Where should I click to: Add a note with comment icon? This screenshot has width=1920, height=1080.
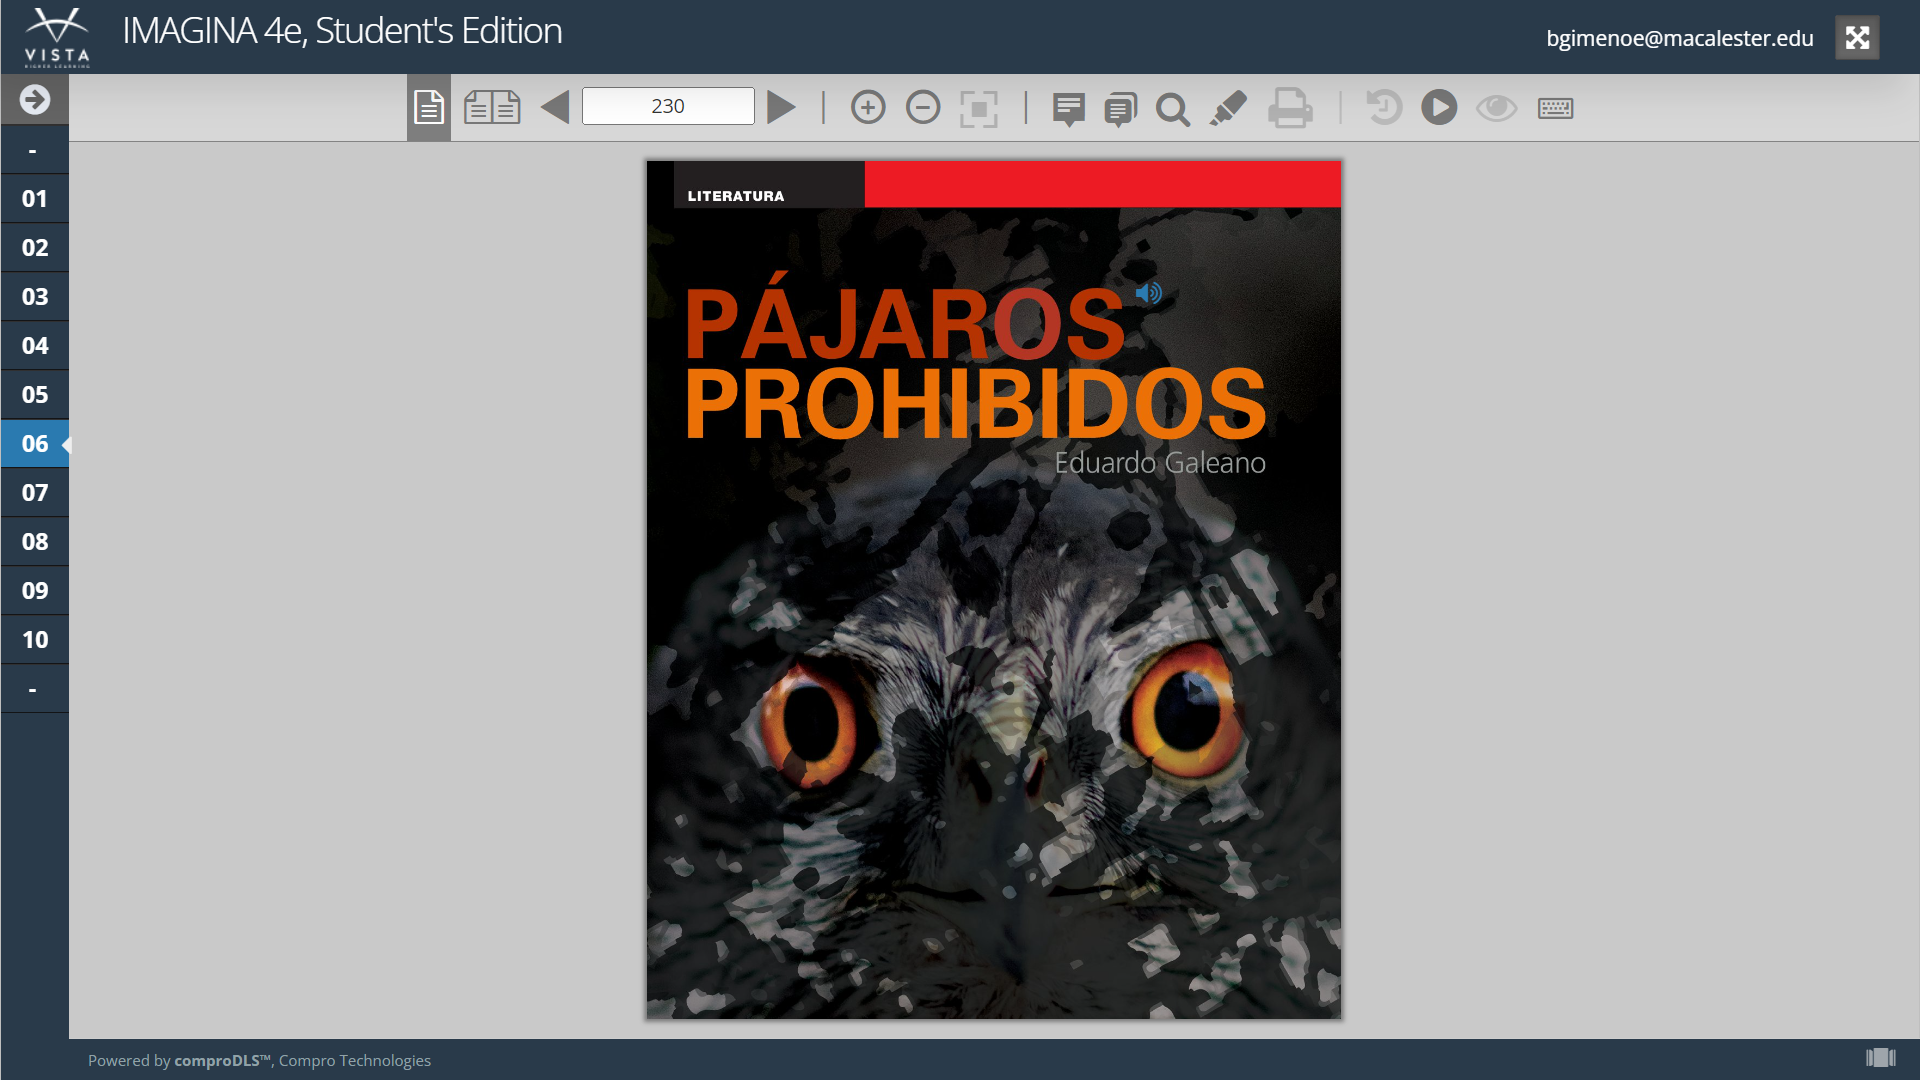1068,108
